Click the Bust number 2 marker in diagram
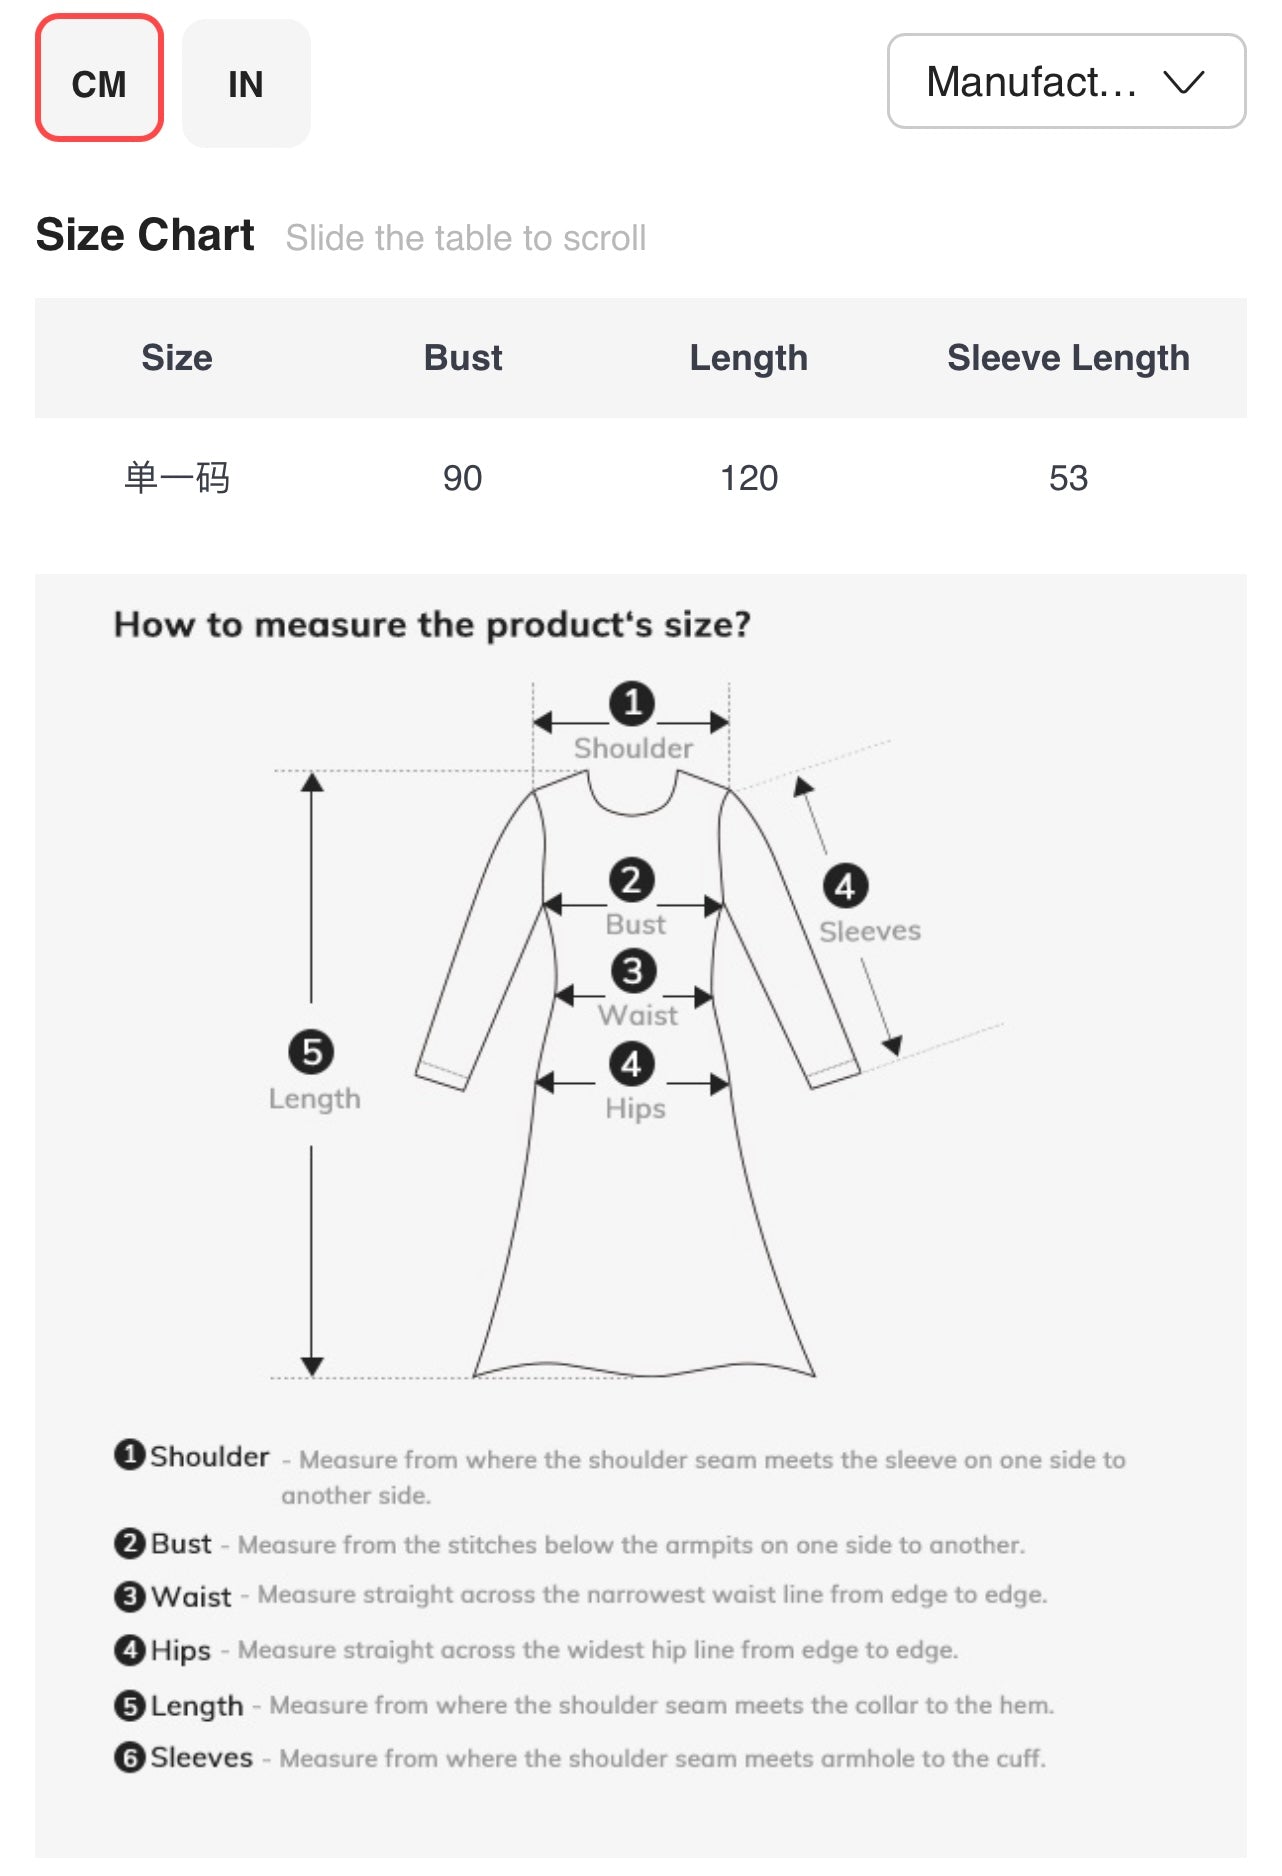Image resolution: width=1282 pixels, height=1876 pixels. 632,880
